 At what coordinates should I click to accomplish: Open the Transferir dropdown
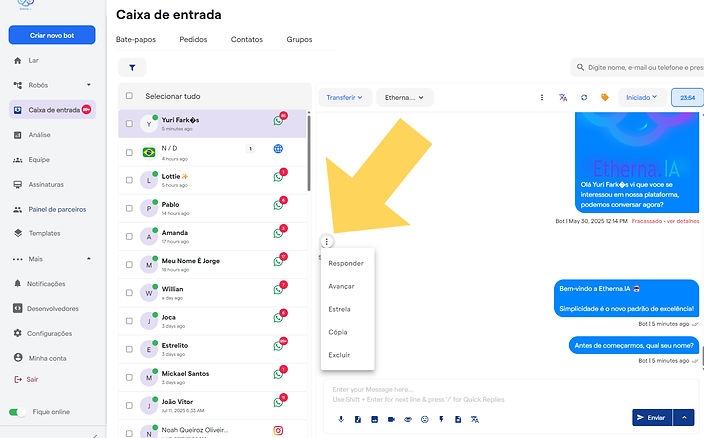click(x=345, y=97)
